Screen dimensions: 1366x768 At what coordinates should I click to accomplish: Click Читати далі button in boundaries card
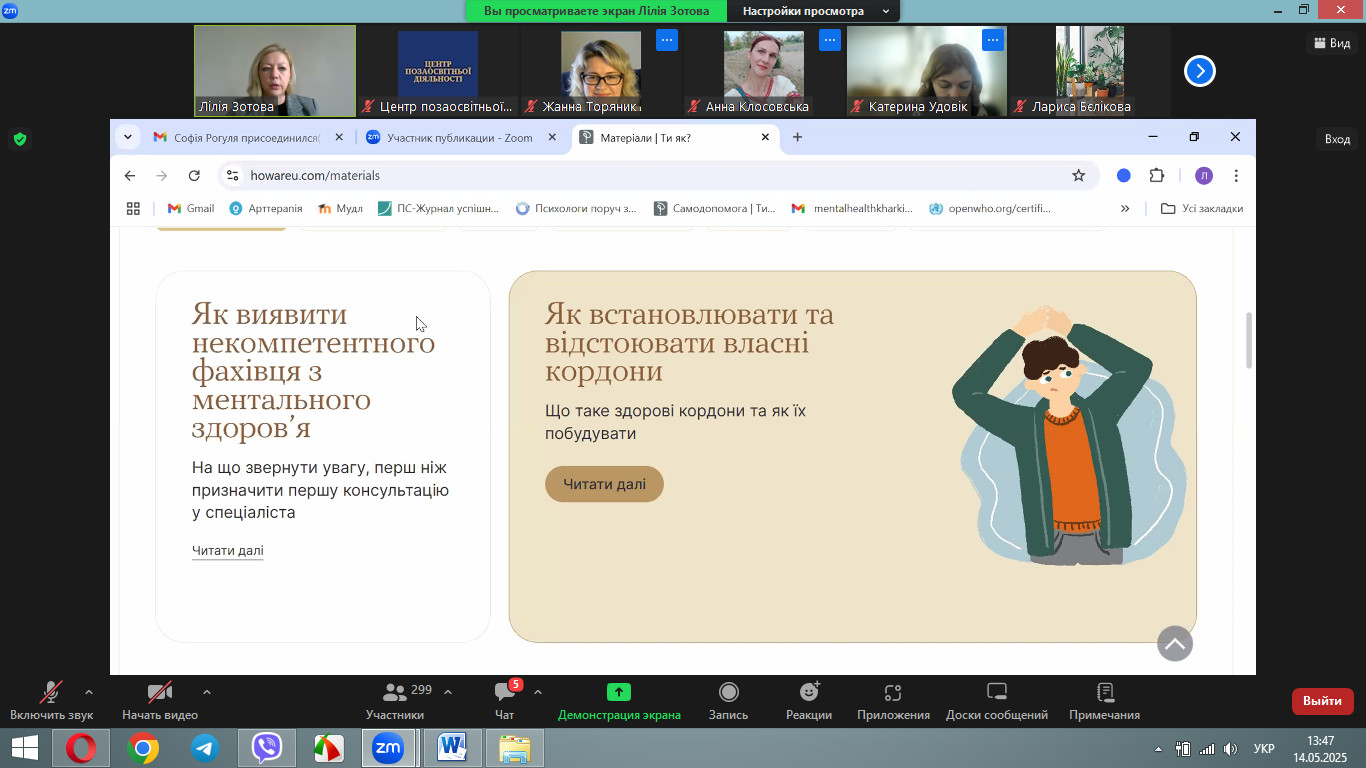(604, 484)
